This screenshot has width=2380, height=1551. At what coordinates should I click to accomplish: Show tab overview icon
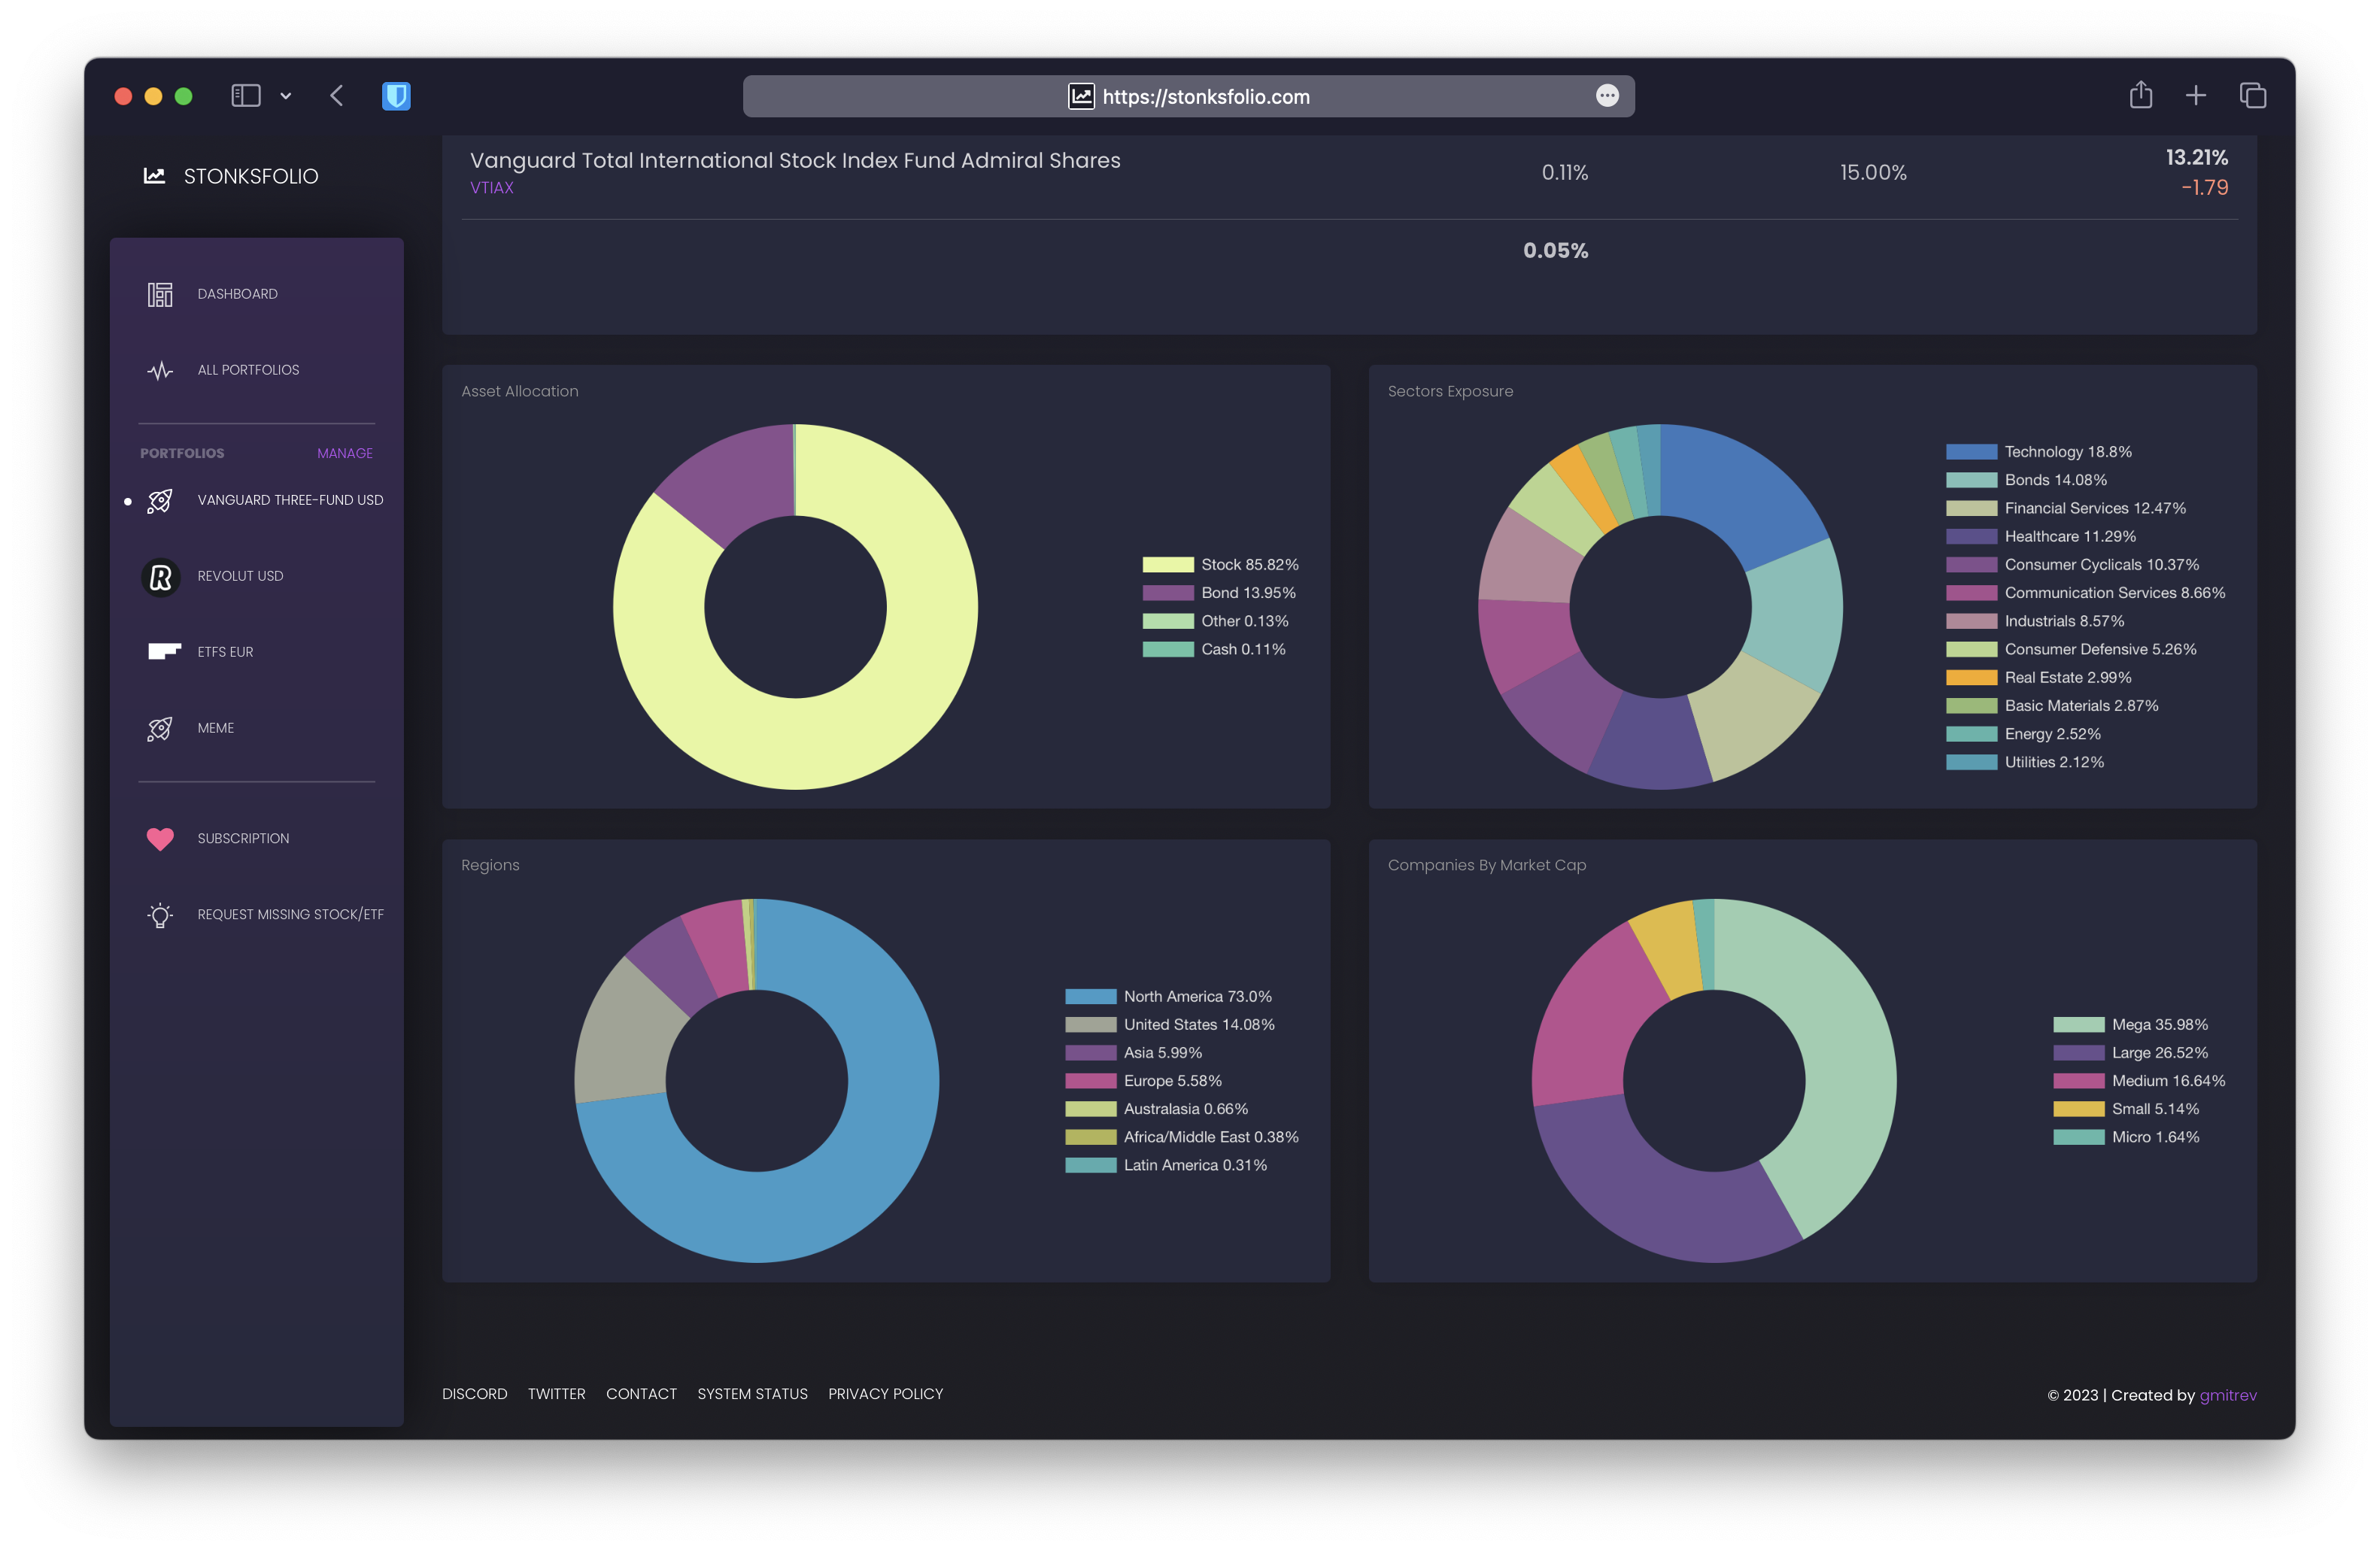coord(2253,96)
